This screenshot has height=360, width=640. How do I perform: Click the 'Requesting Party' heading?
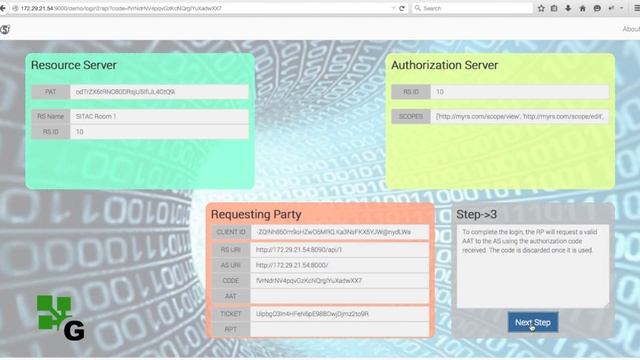pyautogui.click(x=256, y=215)
